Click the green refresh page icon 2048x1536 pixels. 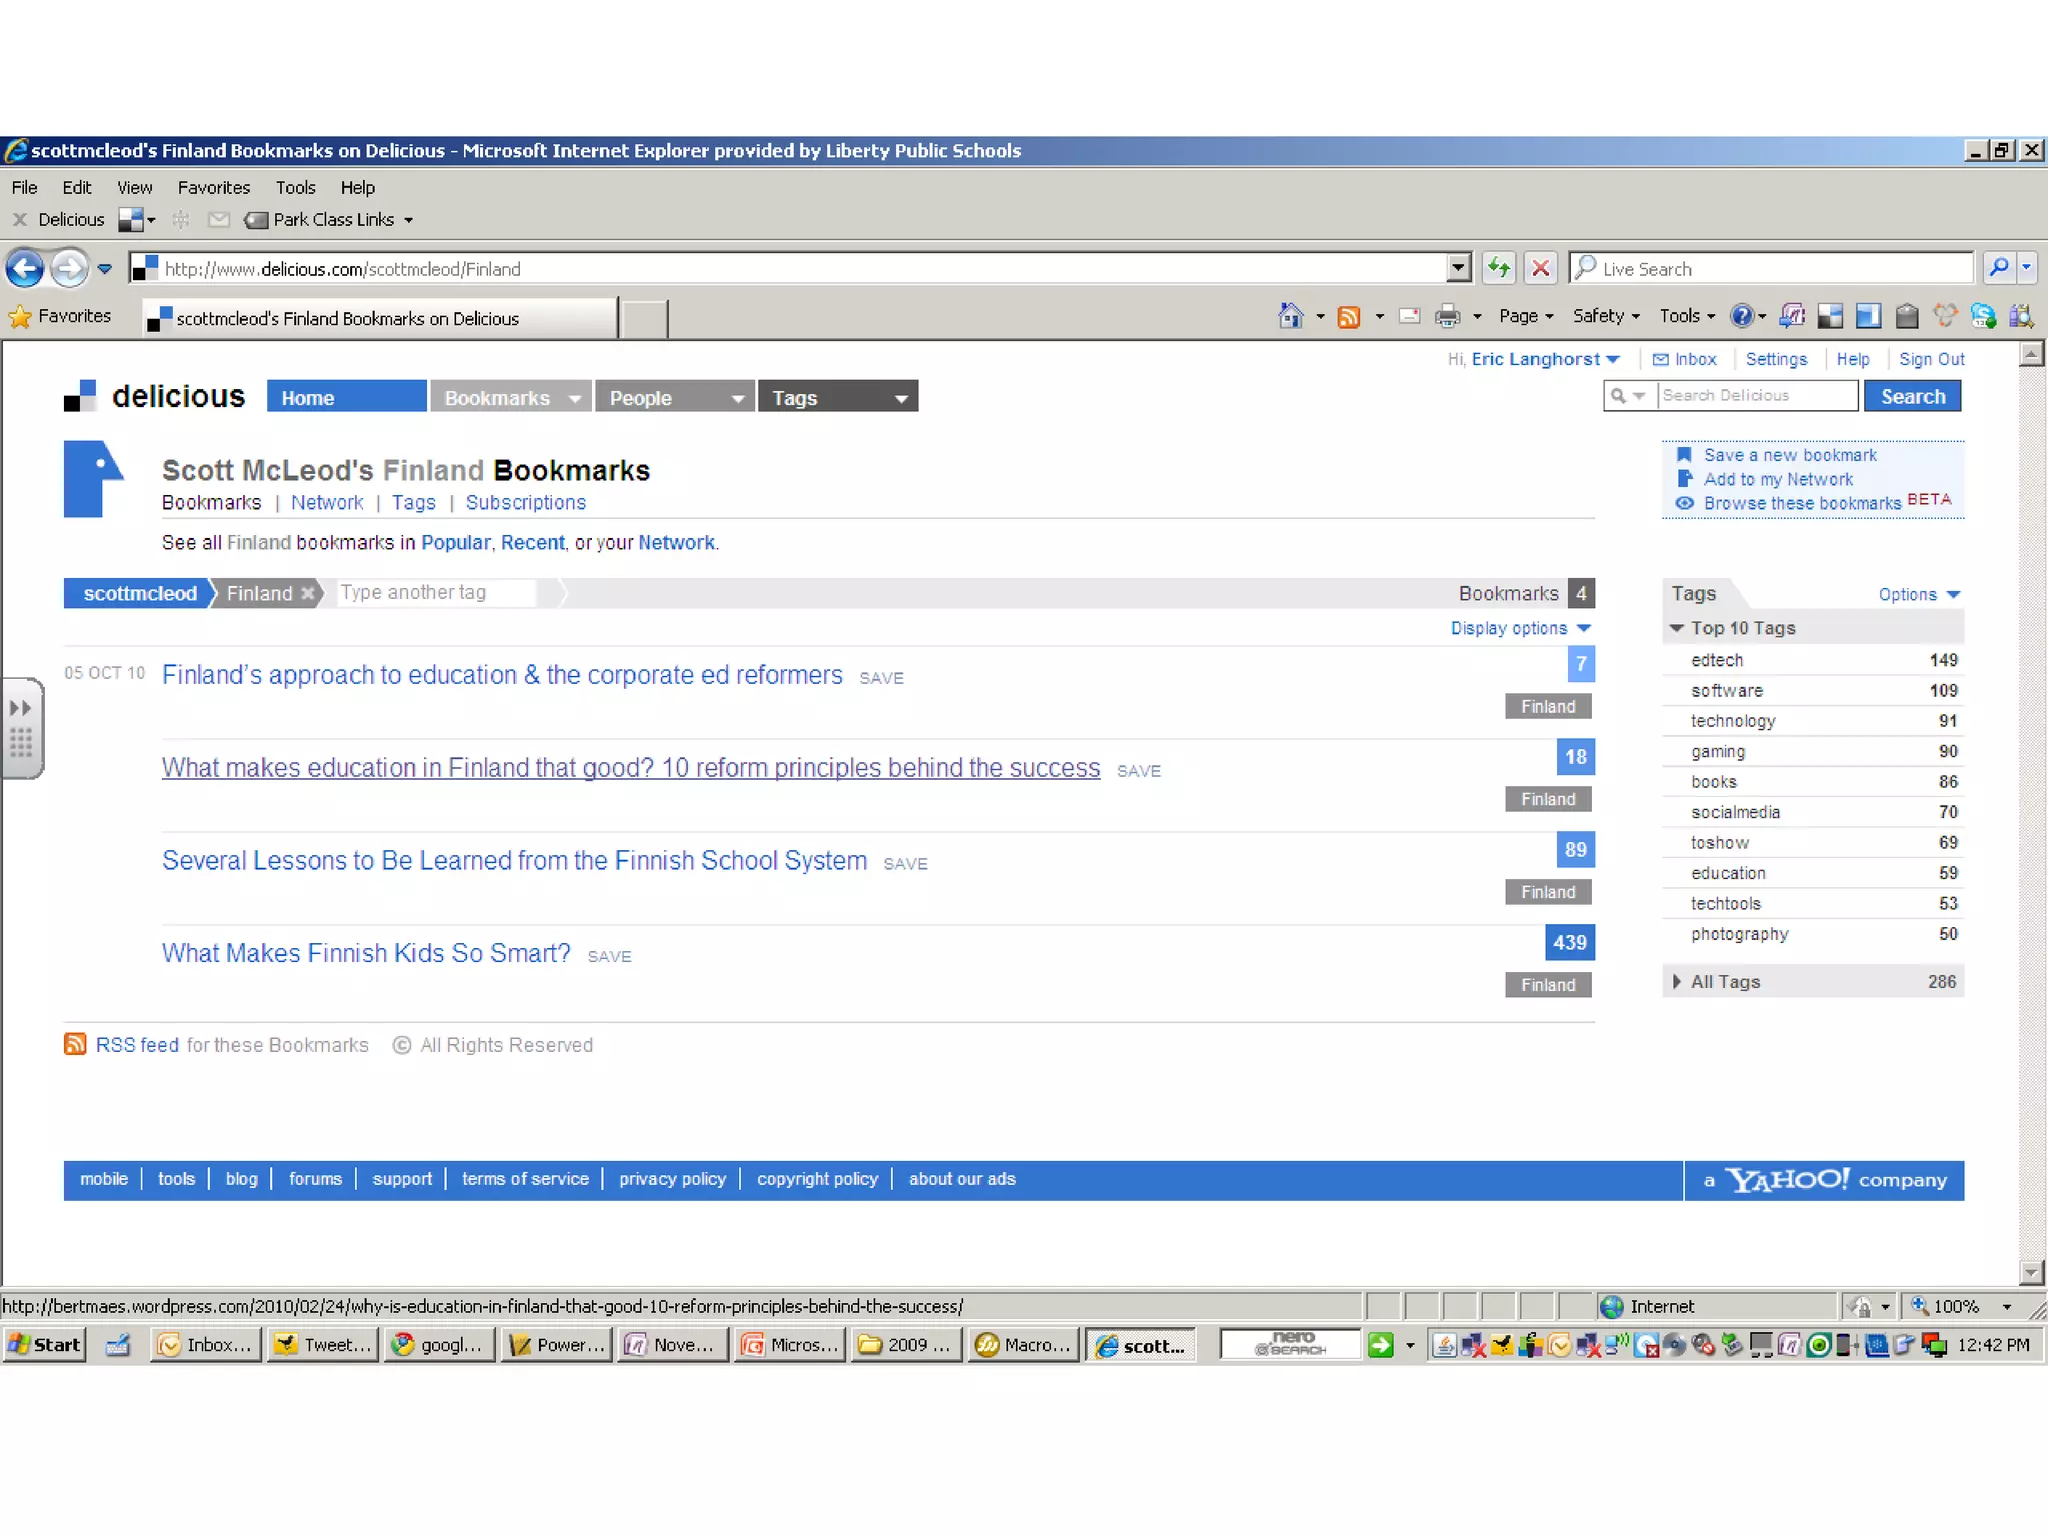(x=1498, y=268)
